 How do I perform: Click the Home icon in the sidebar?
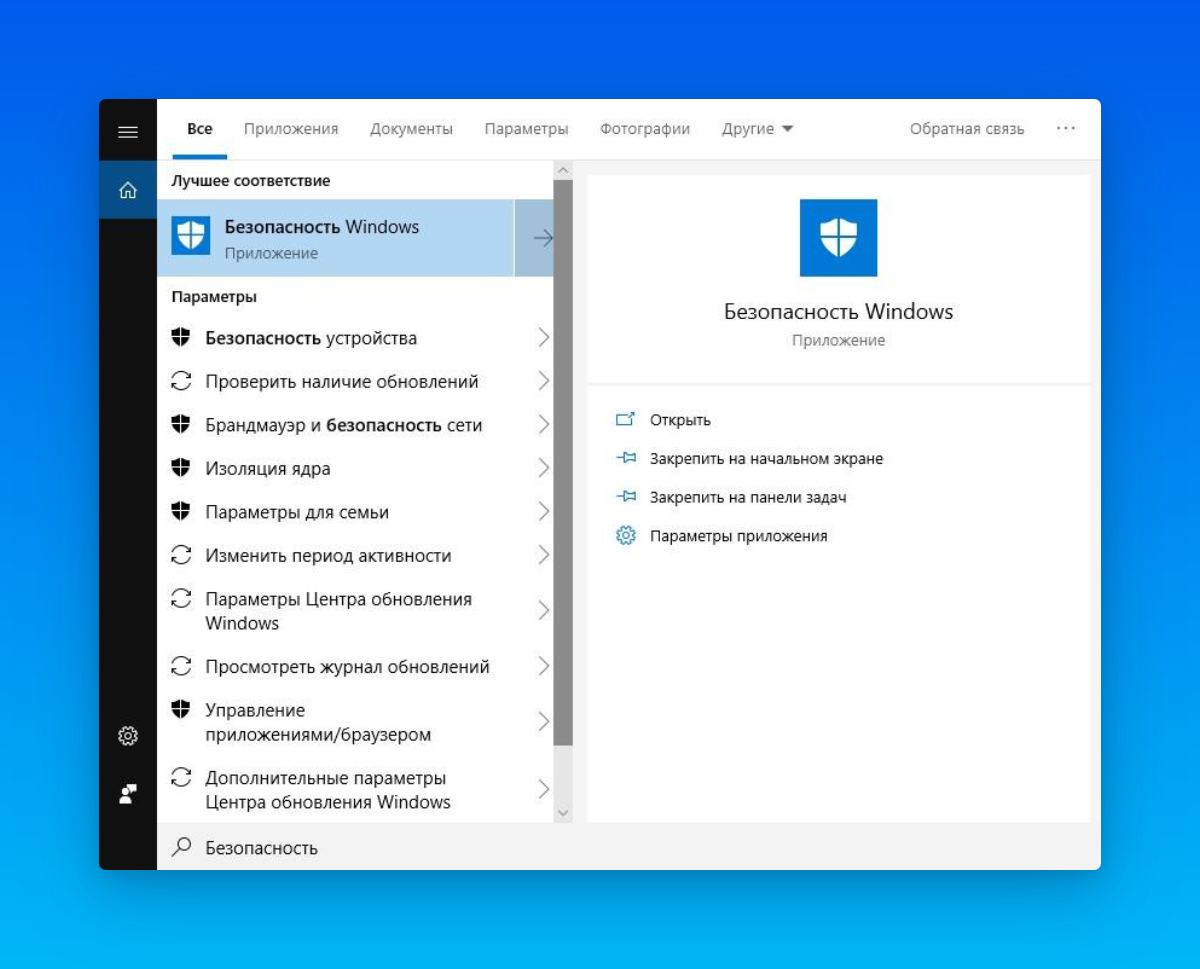[x=128, y=190]
